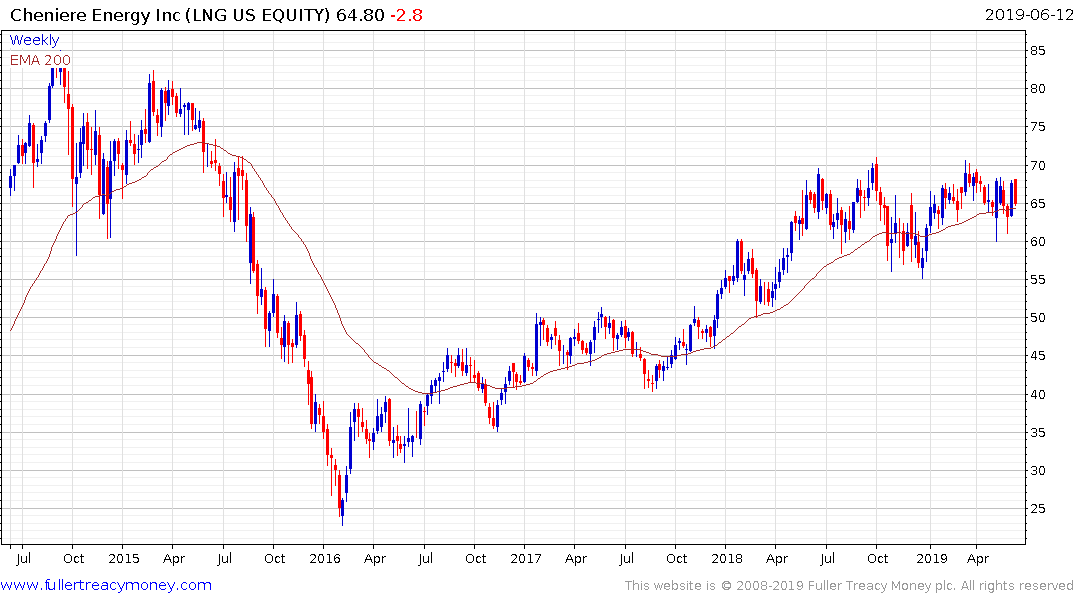Click the 70 price axis label
Viewport: 1075px width, 600px height.
pyautogui.click(x=1037, y=165)
